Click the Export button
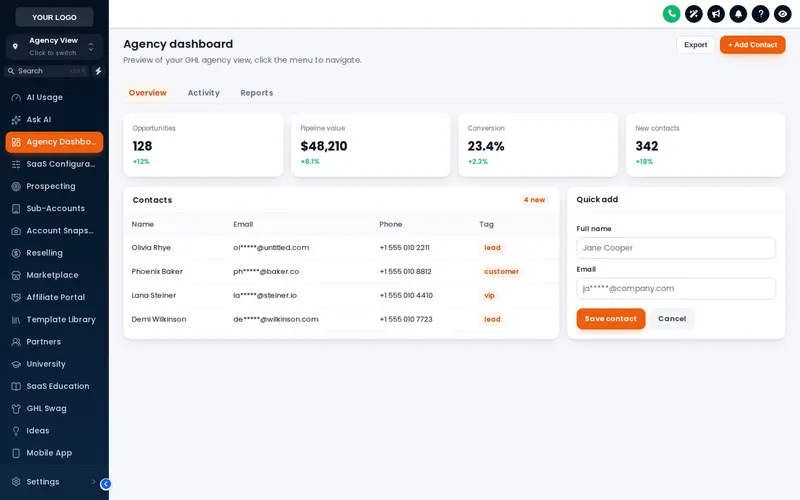The height and width of the screenshot is (500, 800). [x=695, y=45]
